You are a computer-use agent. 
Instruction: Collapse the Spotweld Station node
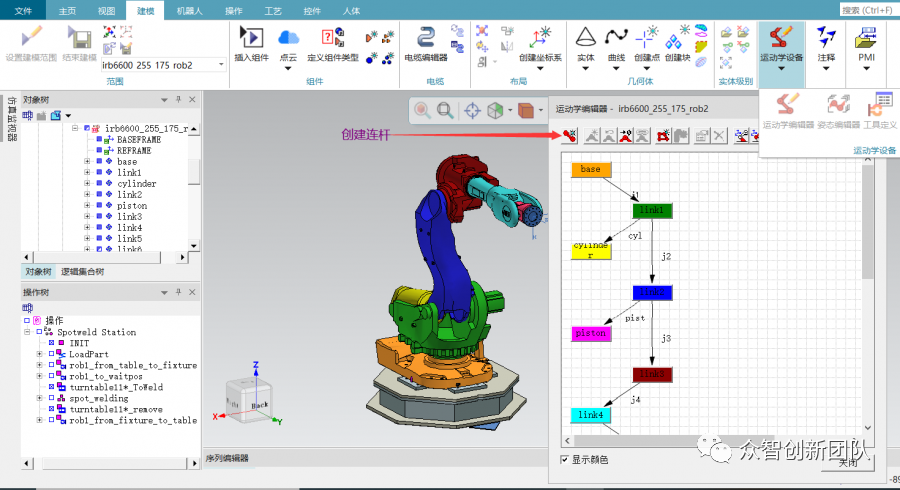tap(27, 332)
